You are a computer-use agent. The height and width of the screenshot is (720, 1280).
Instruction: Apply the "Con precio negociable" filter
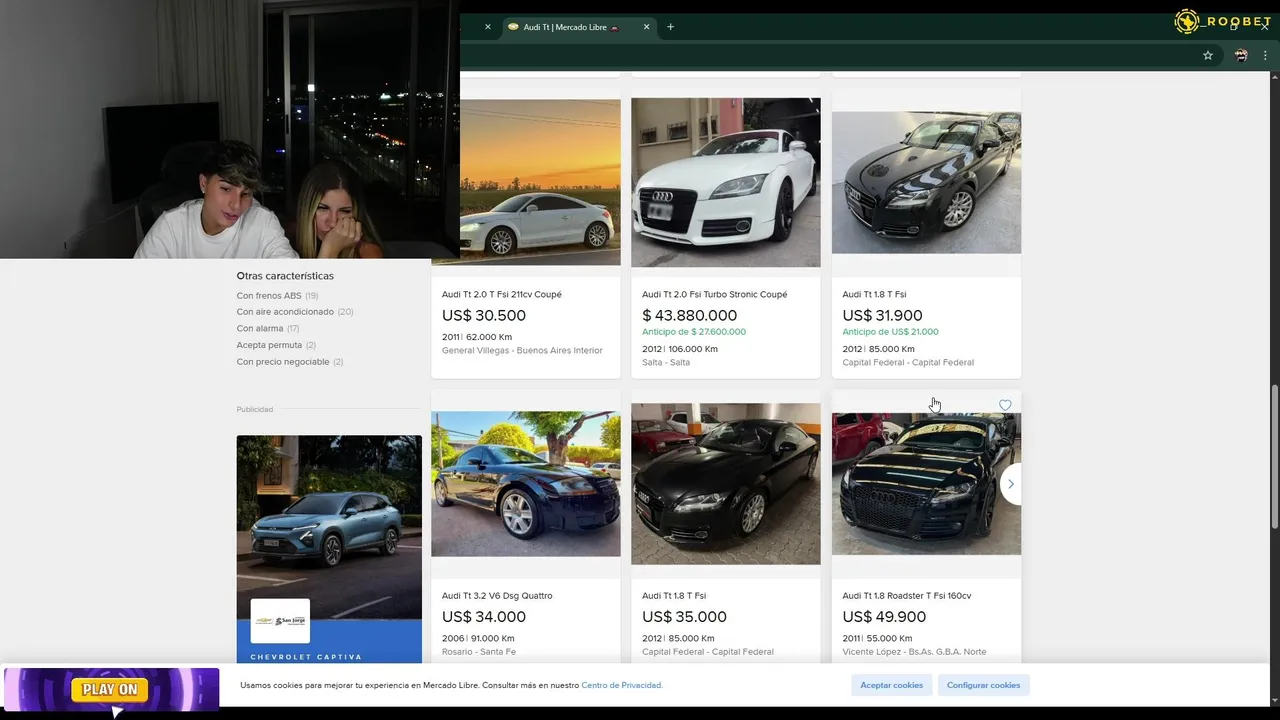point(283,362)
